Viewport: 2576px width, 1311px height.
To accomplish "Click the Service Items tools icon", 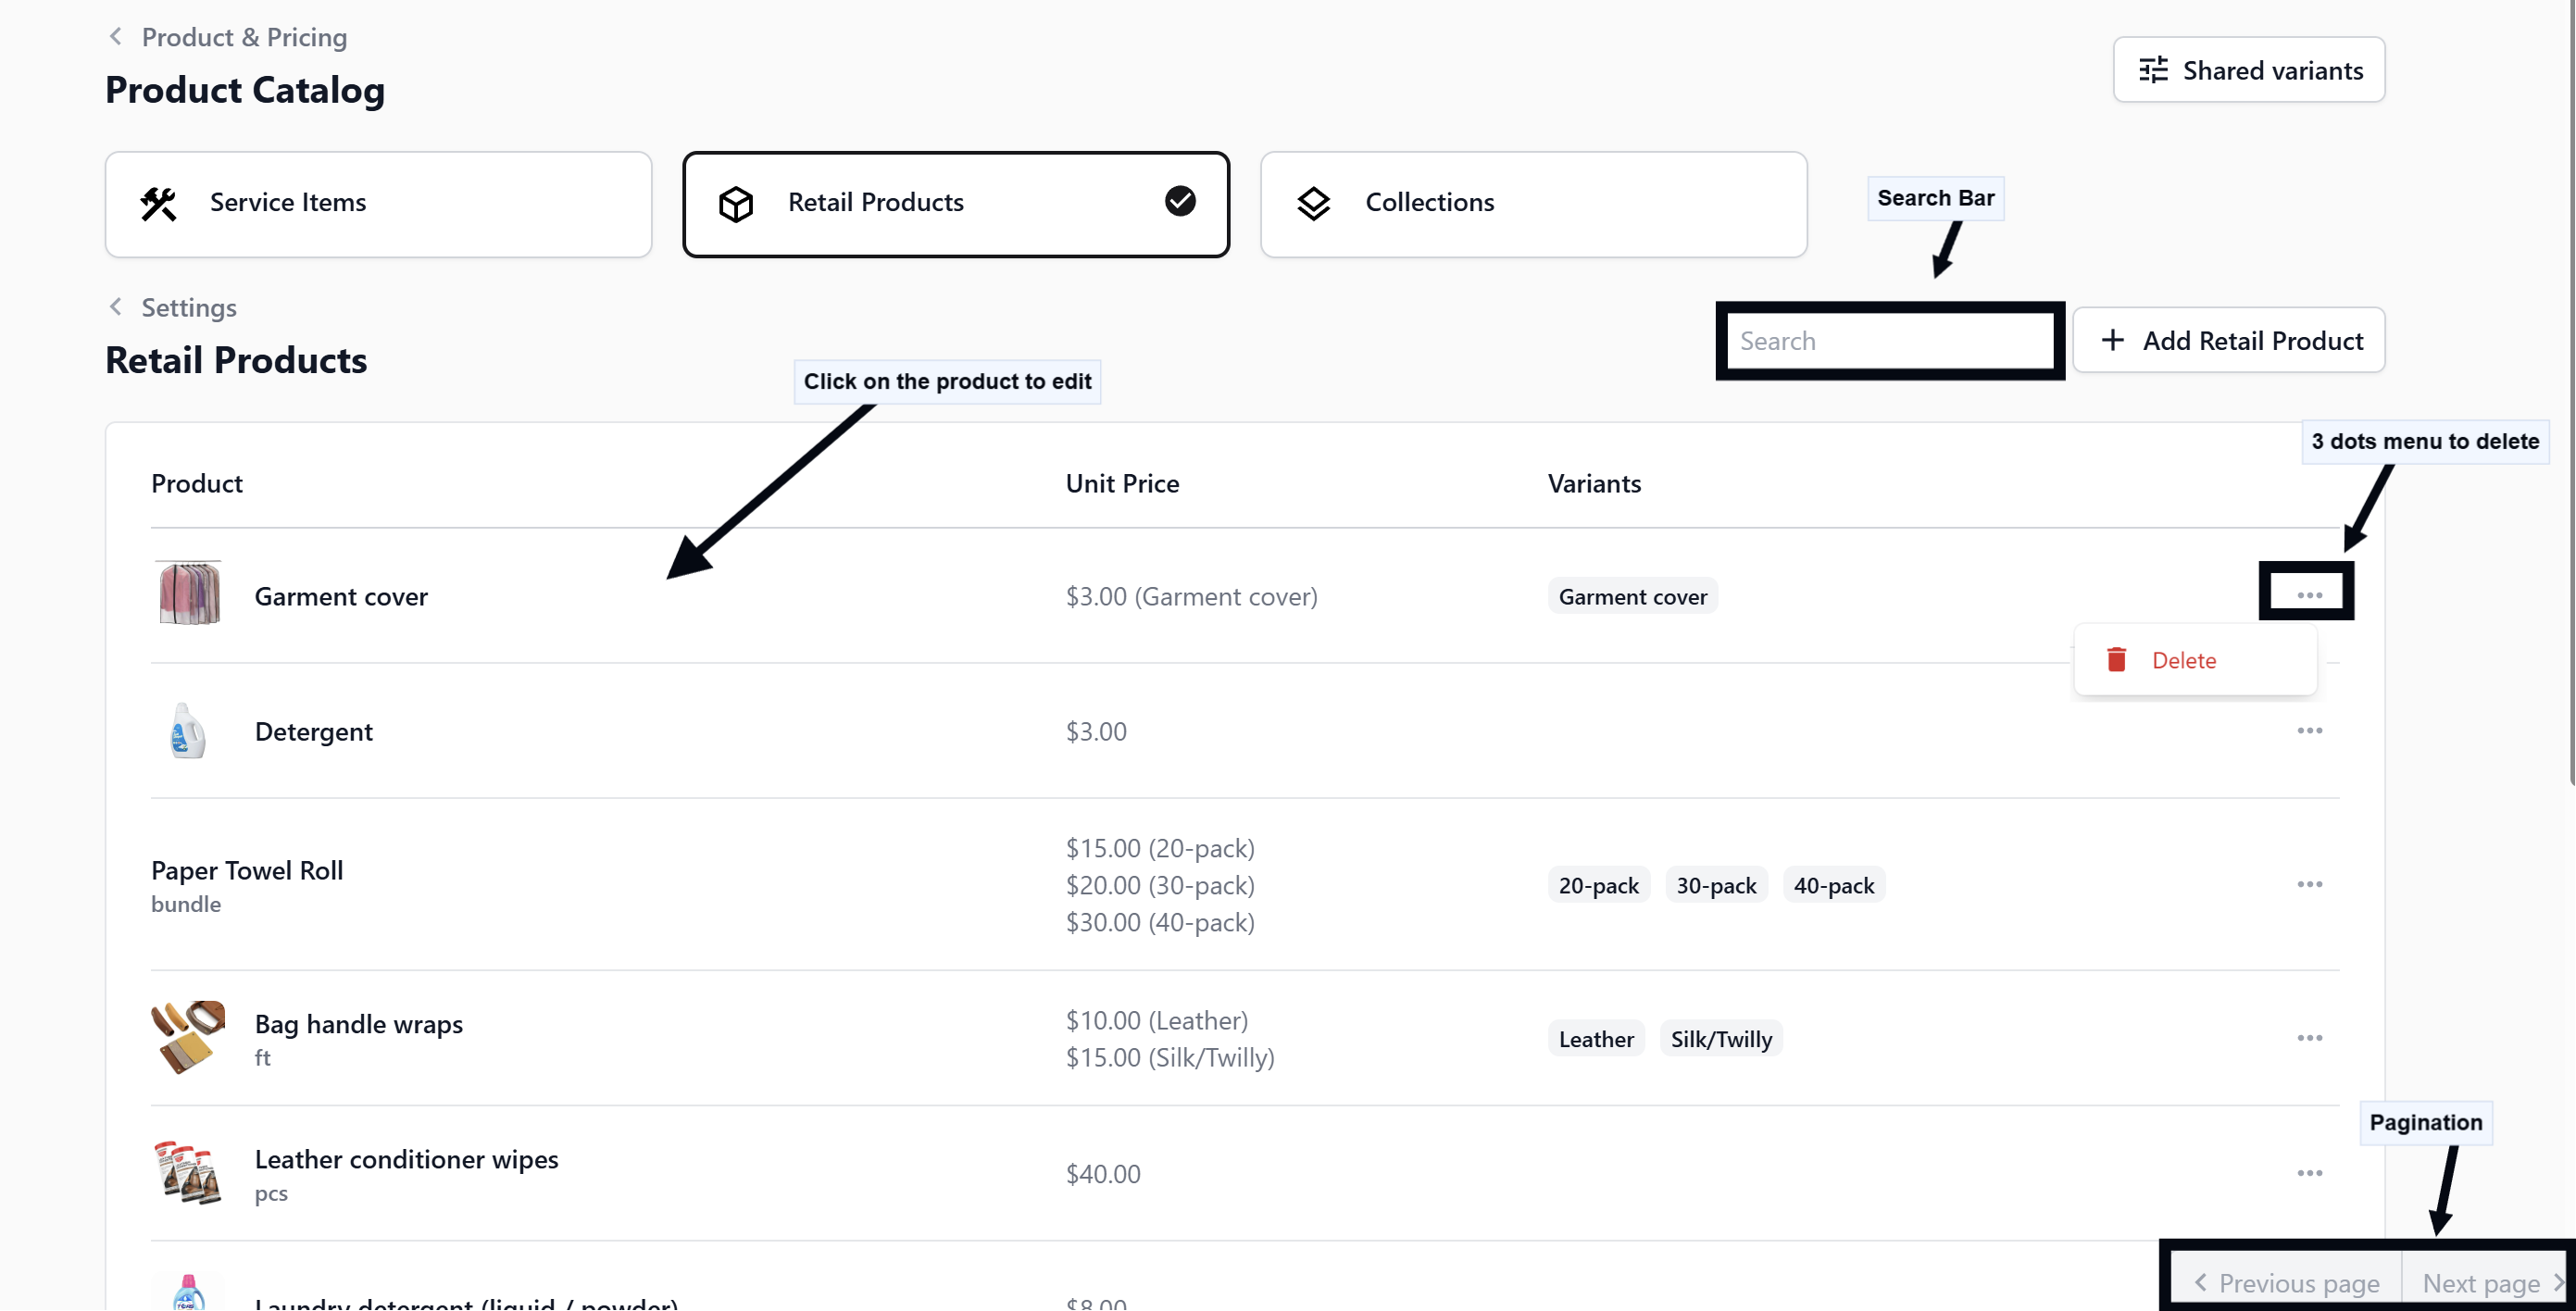I will [x=159, y=204].
